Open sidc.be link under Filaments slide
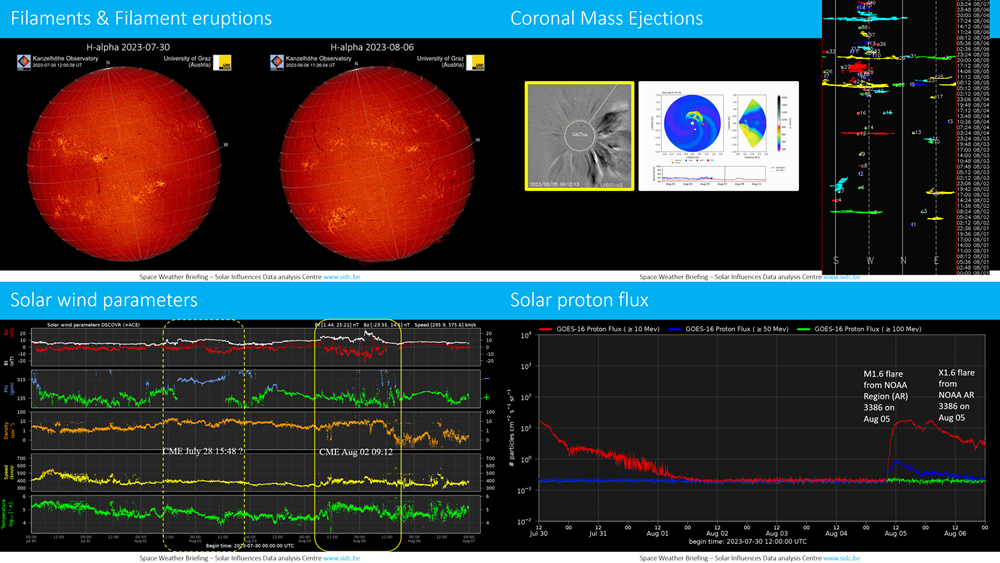Screen dimensions: 1000x563 click(x=341, y=276)
